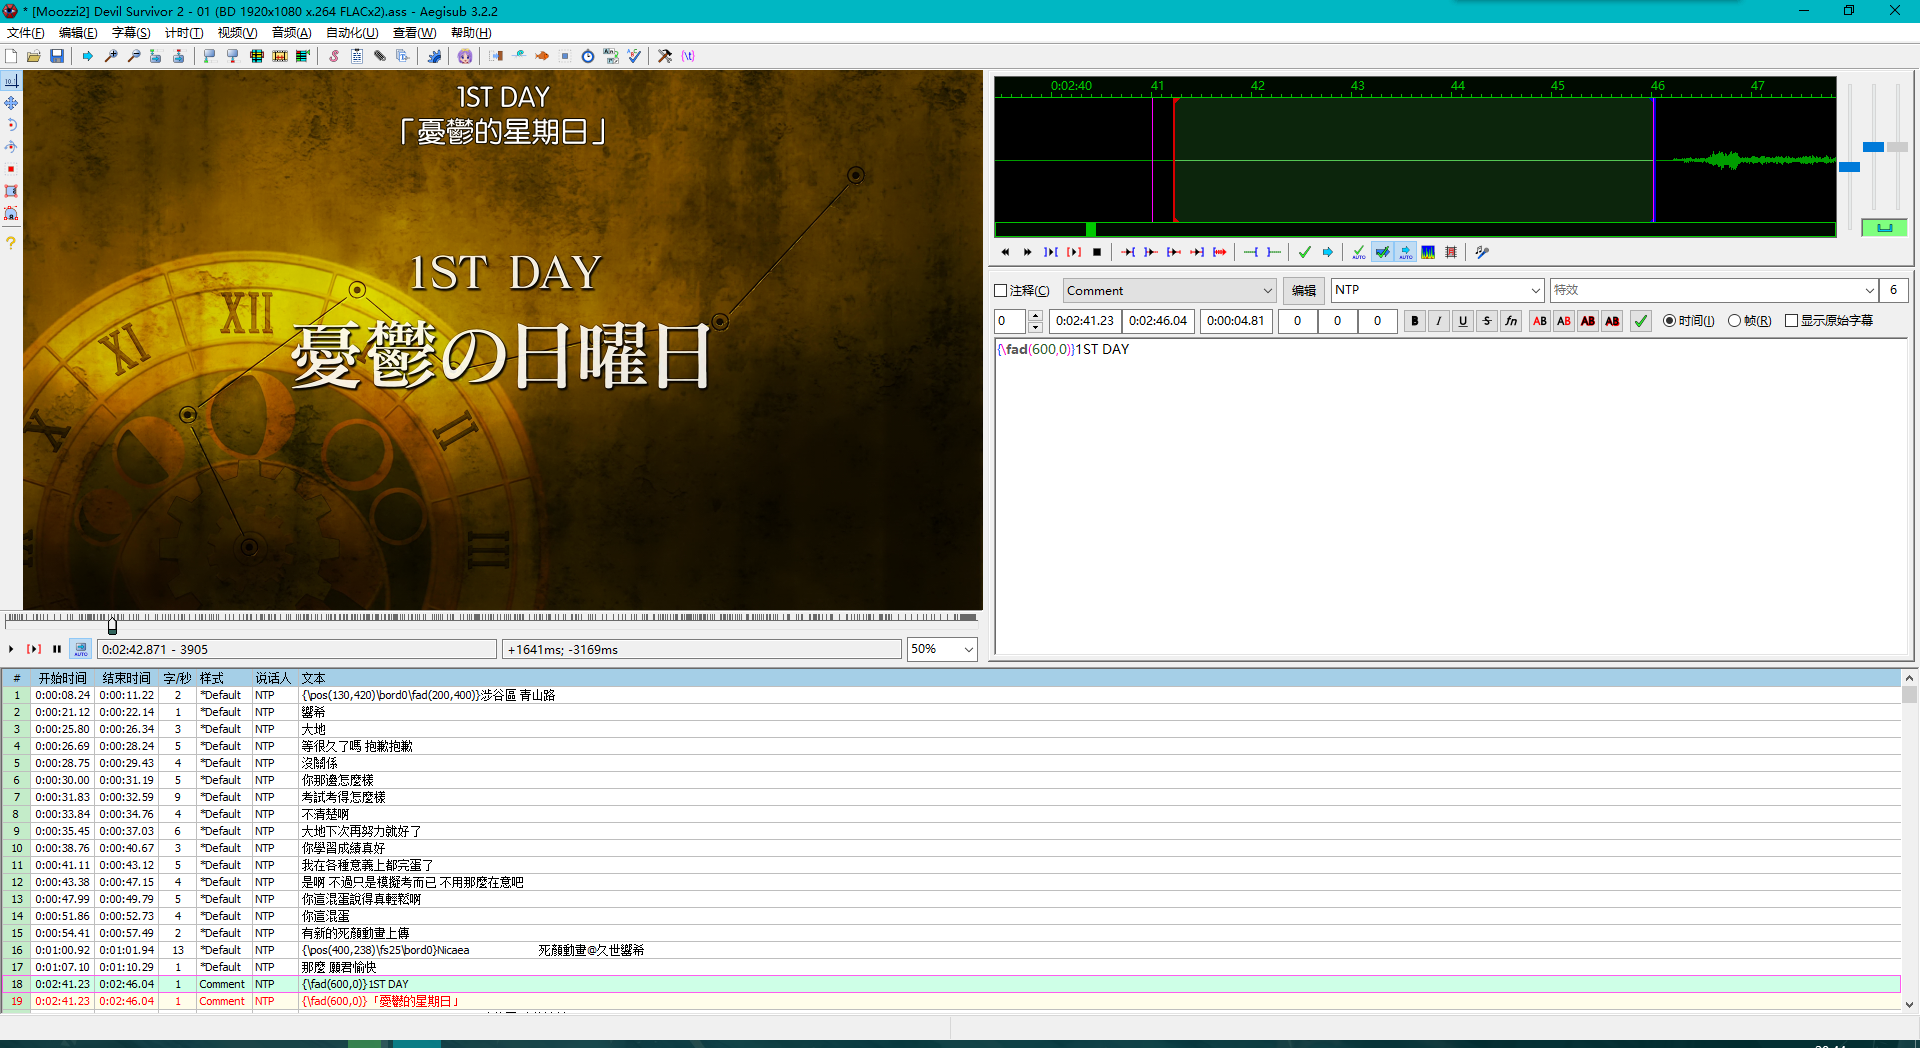Open the Shift Times icon
1920x1048 pixels.
[496, 56]
